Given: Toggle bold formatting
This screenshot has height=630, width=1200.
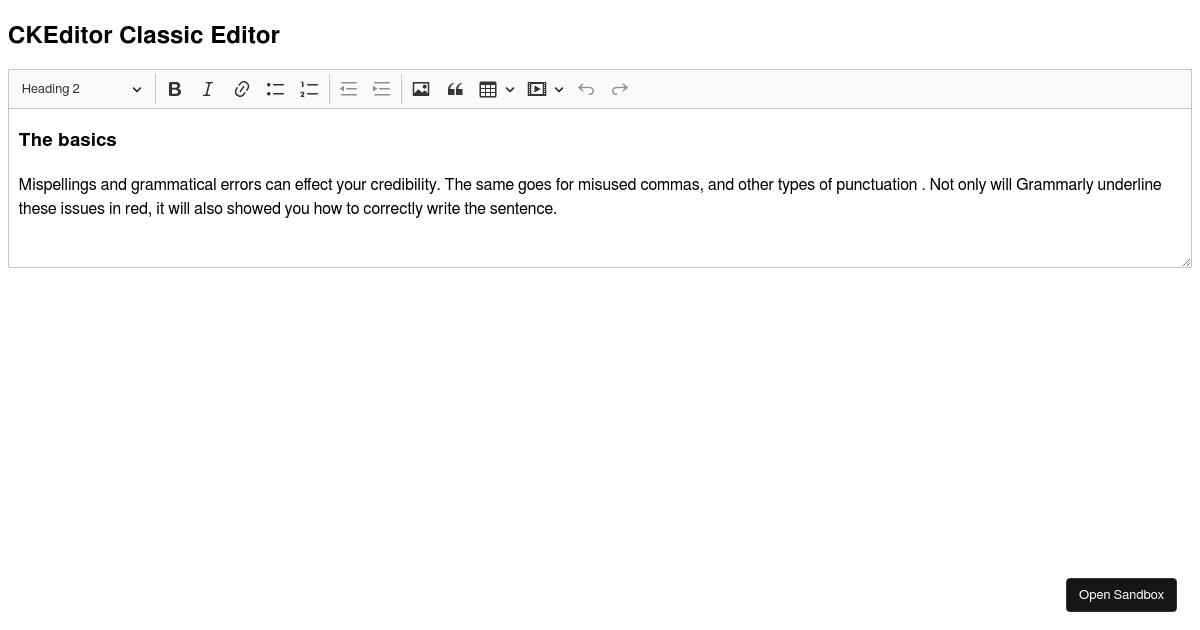Looking at the screenshot, I should [175, 89].
